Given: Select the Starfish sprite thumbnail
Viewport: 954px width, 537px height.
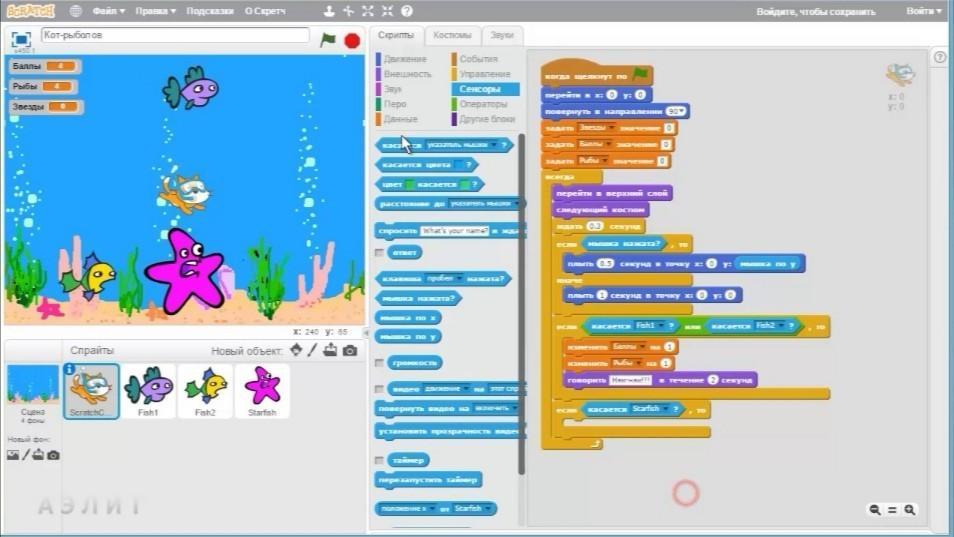Looking at the screenshot, I should pyautogui.click(x=262, y=390).
